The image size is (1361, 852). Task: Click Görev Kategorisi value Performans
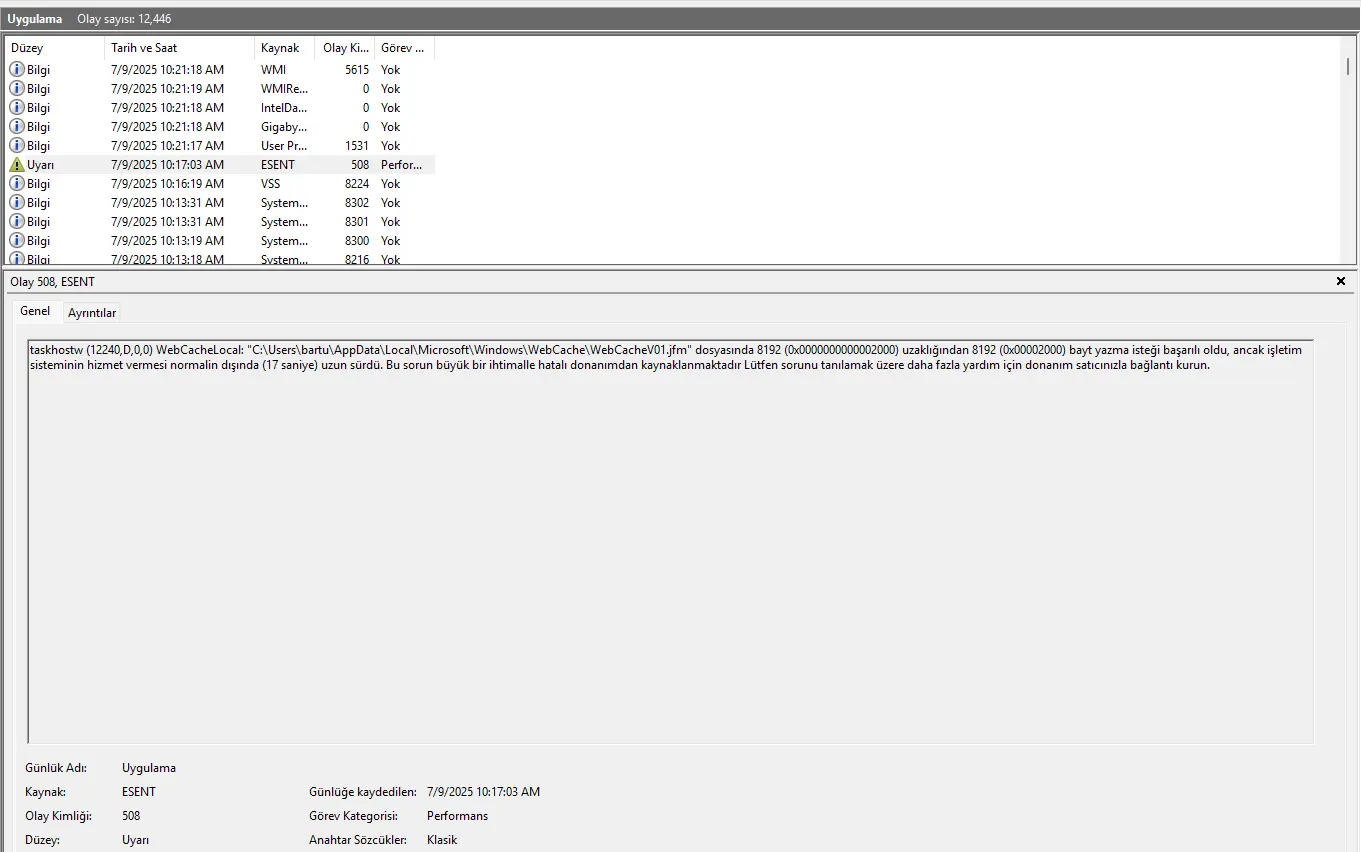(x=457, y=816)
